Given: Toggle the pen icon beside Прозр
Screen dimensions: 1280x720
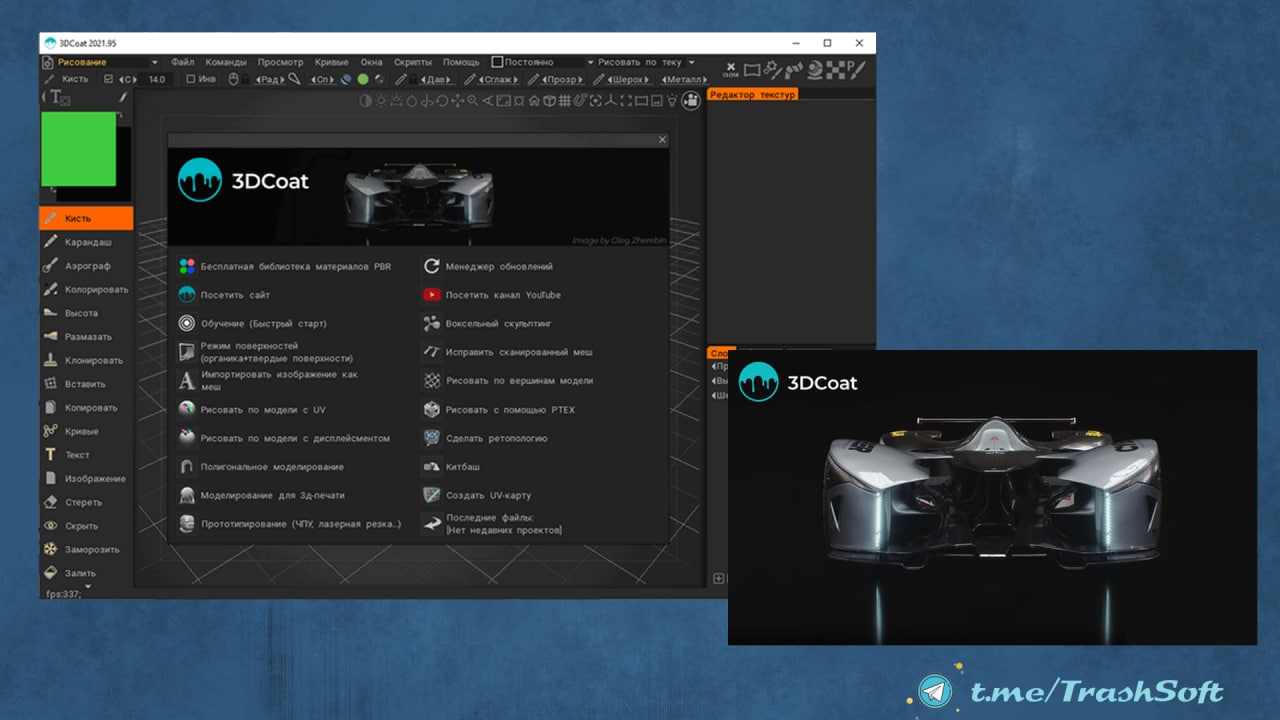Looking at the screenshot, I should click(x=534, y=79).
